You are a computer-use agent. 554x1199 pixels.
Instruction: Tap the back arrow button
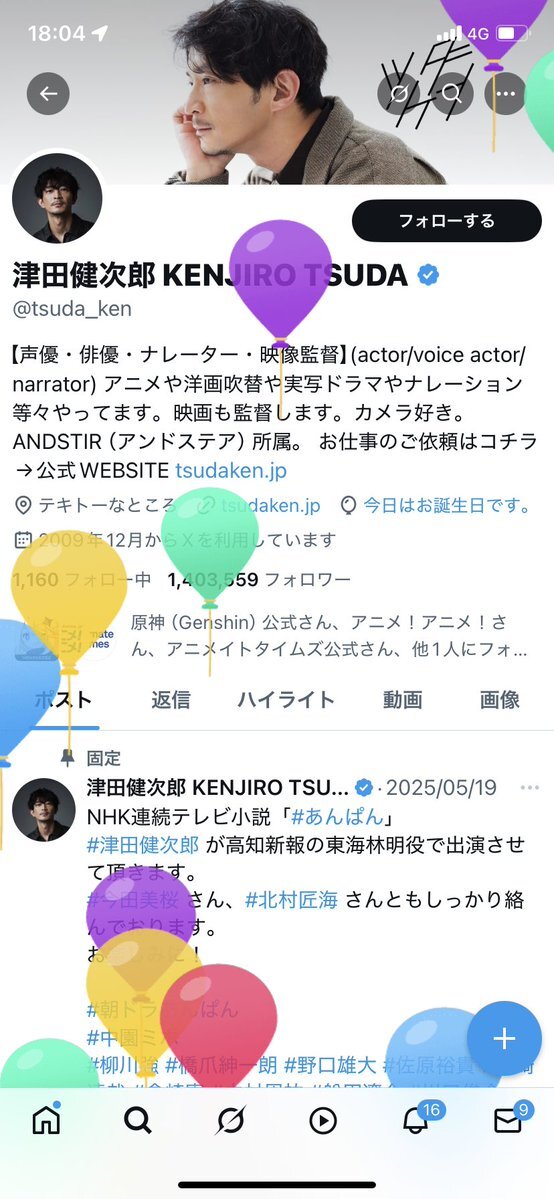point(48,93)
